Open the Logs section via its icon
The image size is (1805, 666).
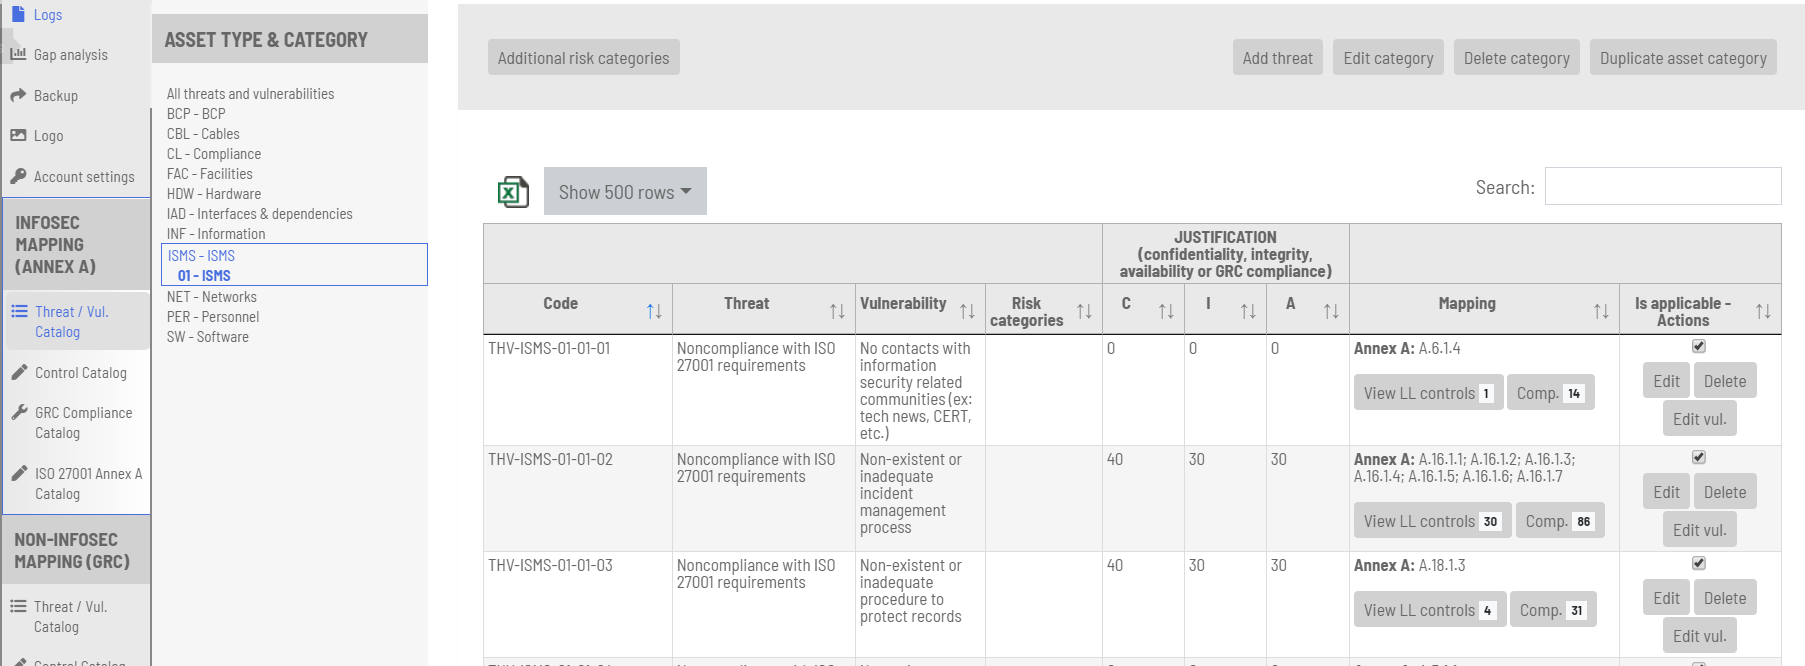[x=18, y=14]
